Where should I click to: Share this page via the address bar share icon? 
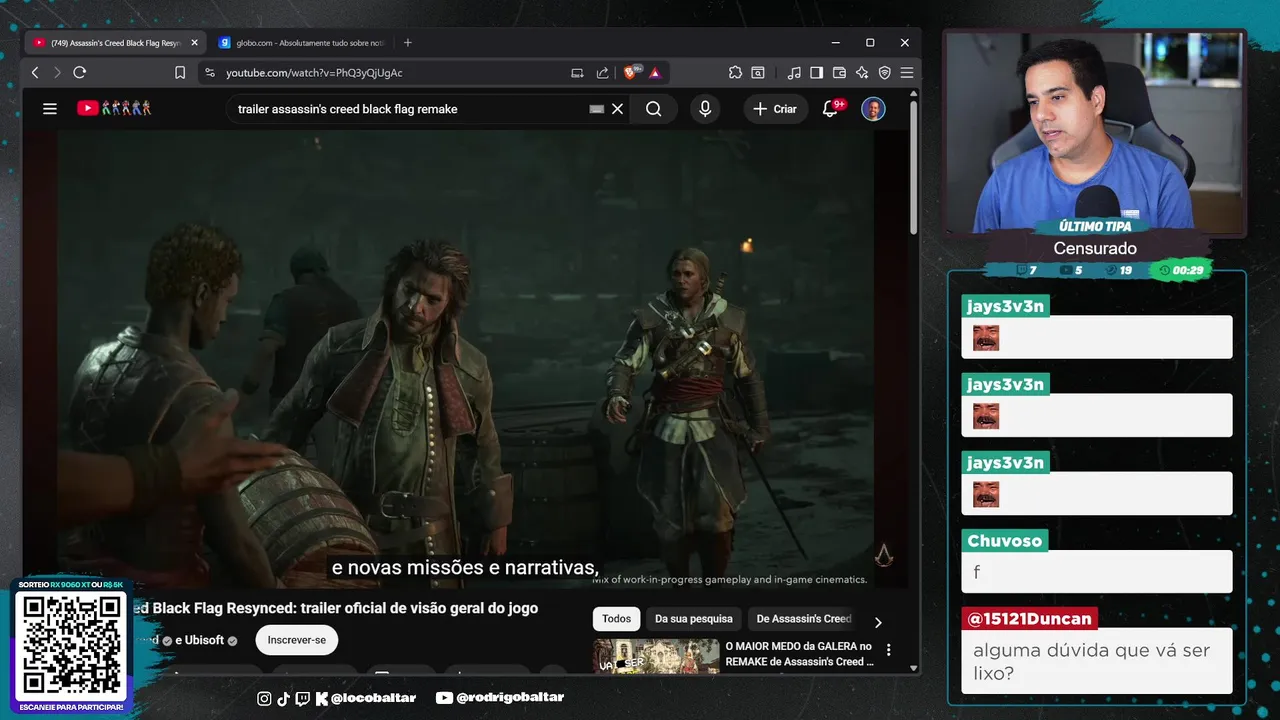602,72
